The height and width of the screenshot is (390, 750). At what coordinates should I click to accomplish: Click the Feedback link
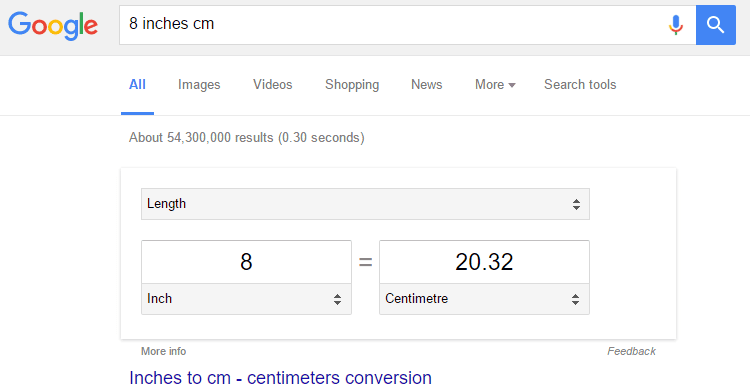point(631,351)
